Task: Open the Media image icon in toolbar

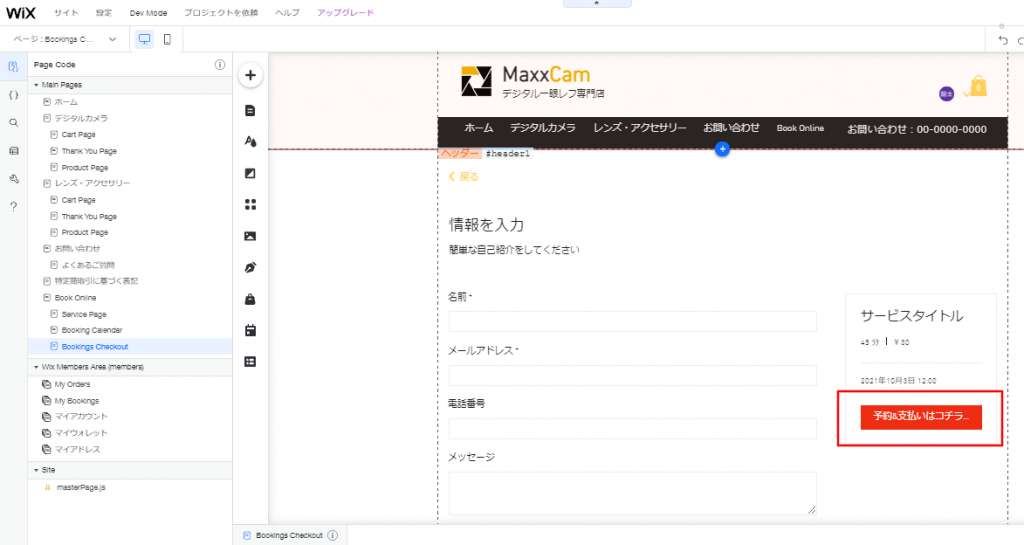Action: (250, 236)
